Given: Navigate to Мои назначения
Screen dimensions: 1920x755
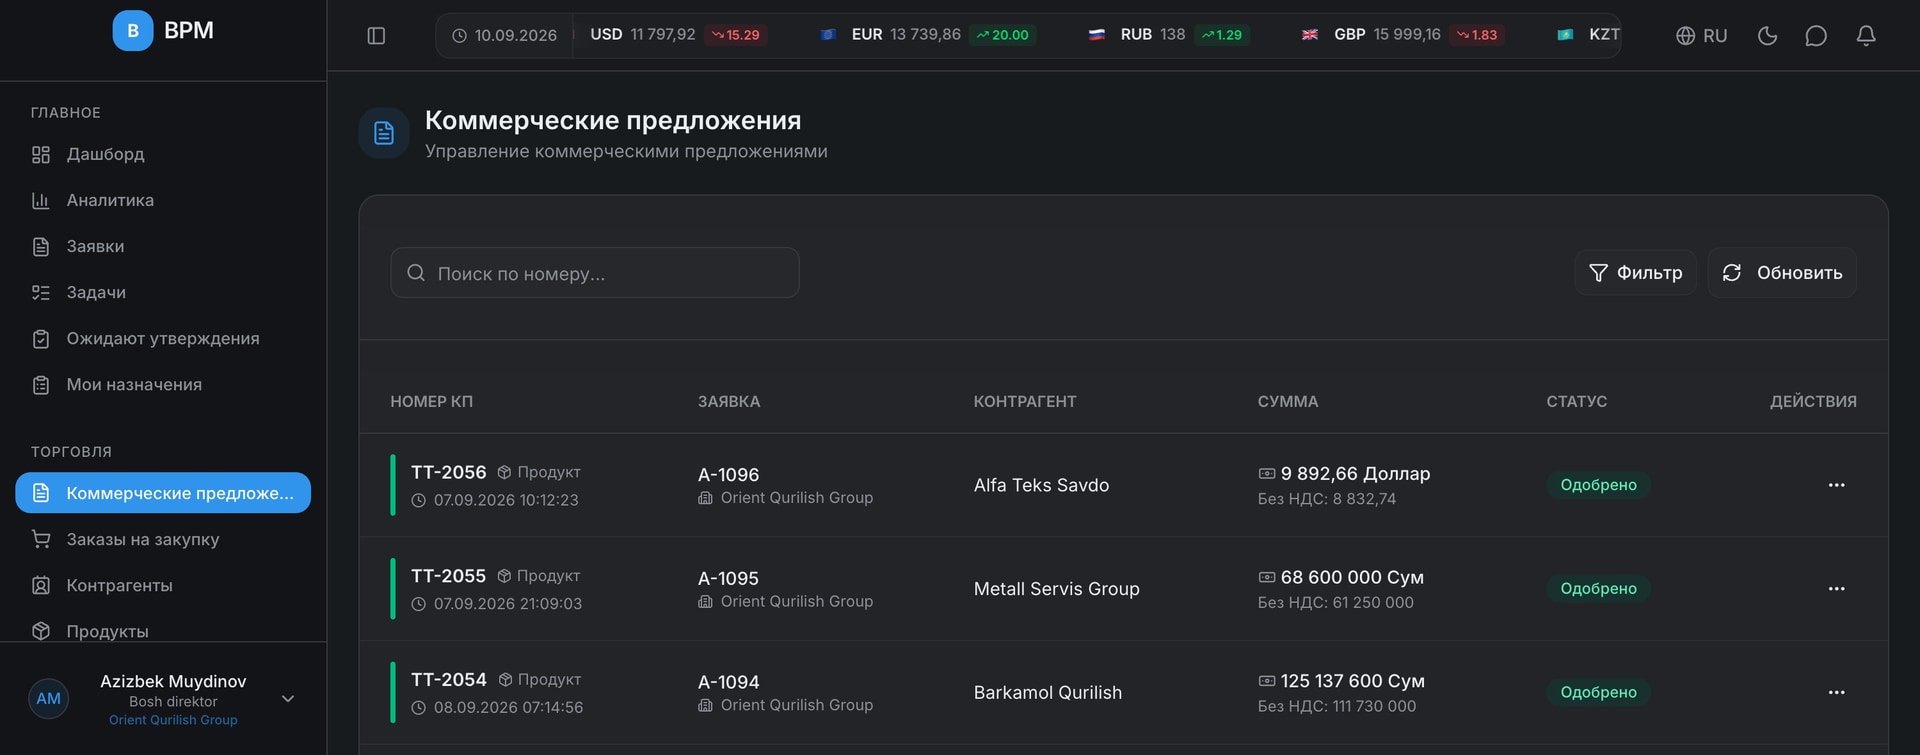Looking at the screenshot, I should pos(163,384).
